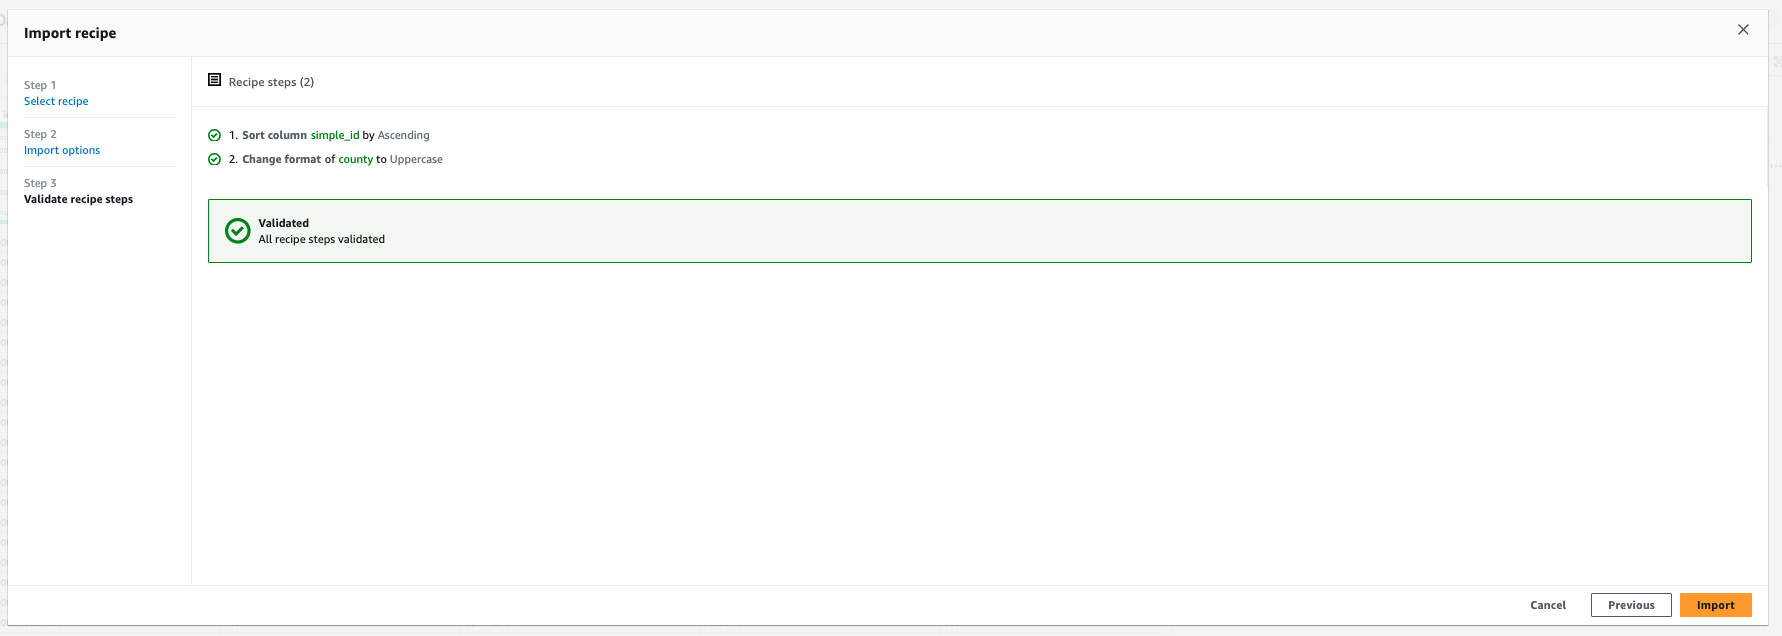Go to the Import options step link
The height and width of the screenshot is (636, 1782).
pos(62,149)
